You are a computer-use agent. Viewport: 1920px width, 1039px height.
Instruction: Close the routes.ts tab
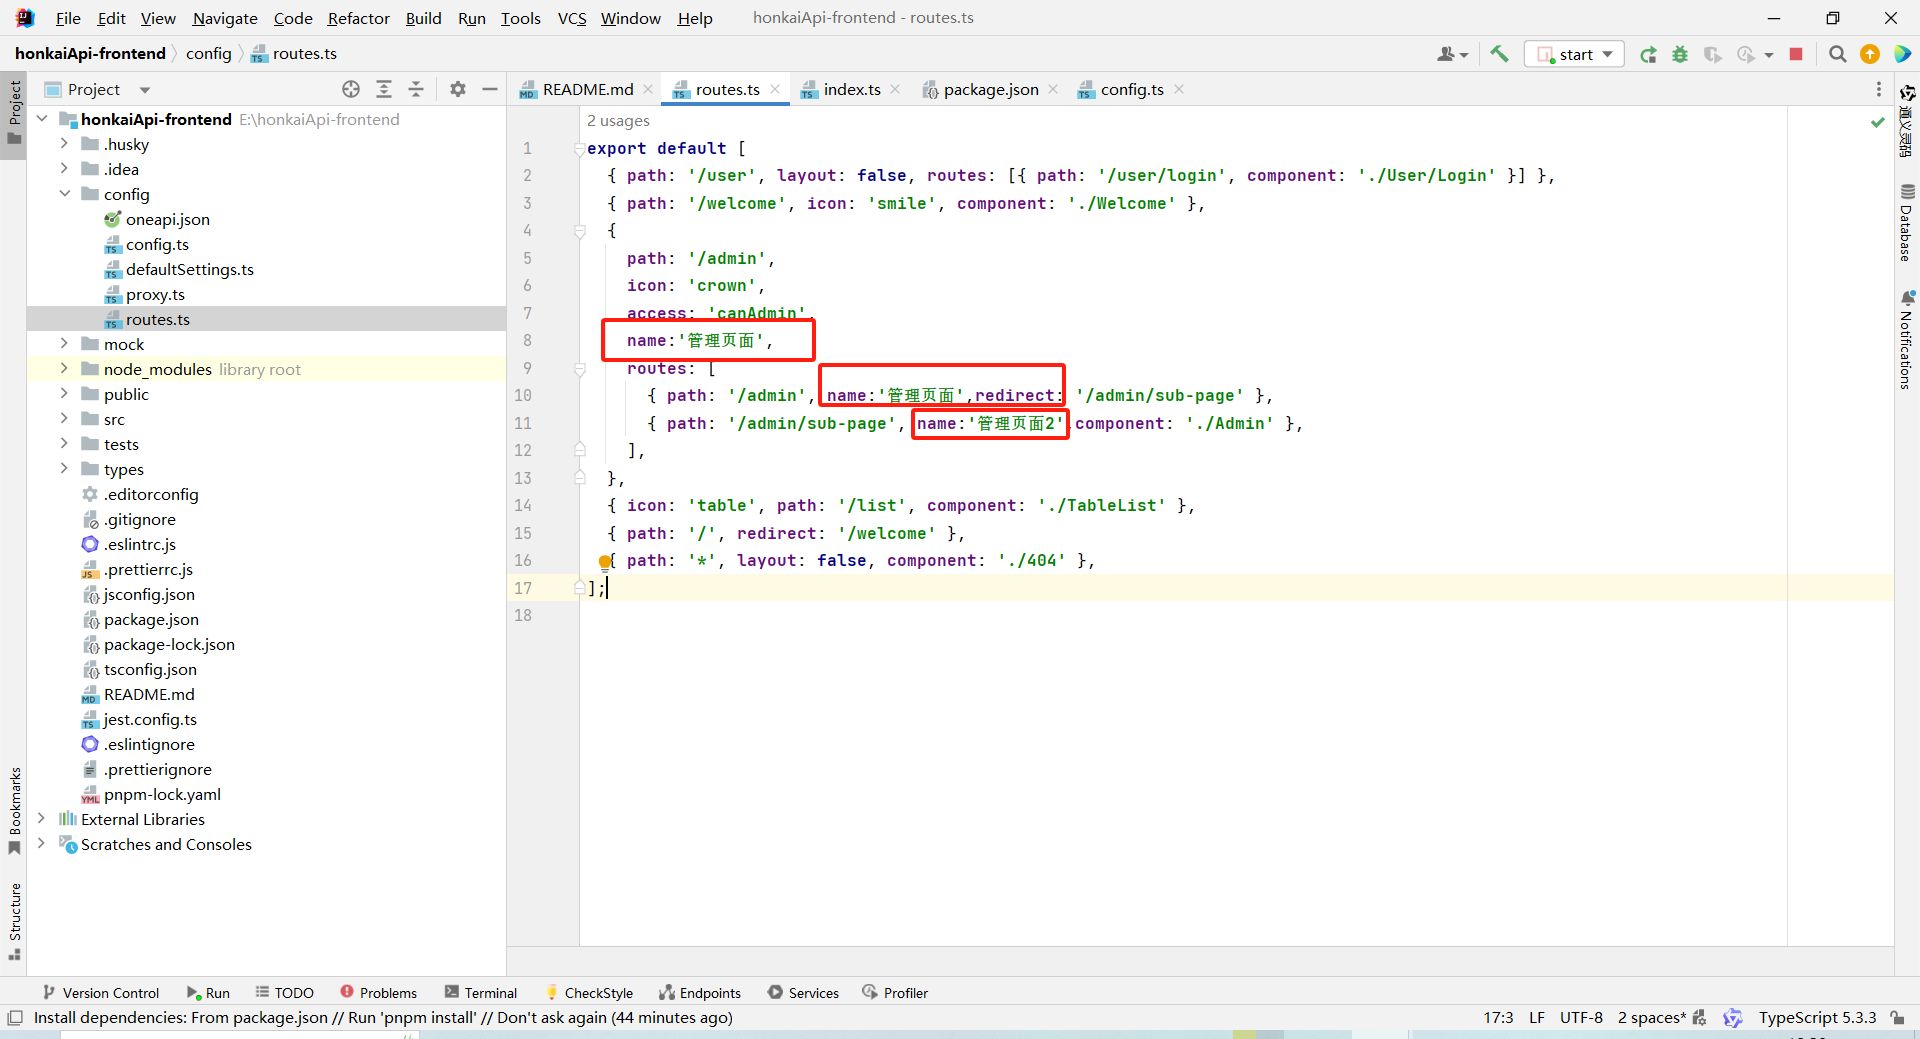click(x=775, y=89)
